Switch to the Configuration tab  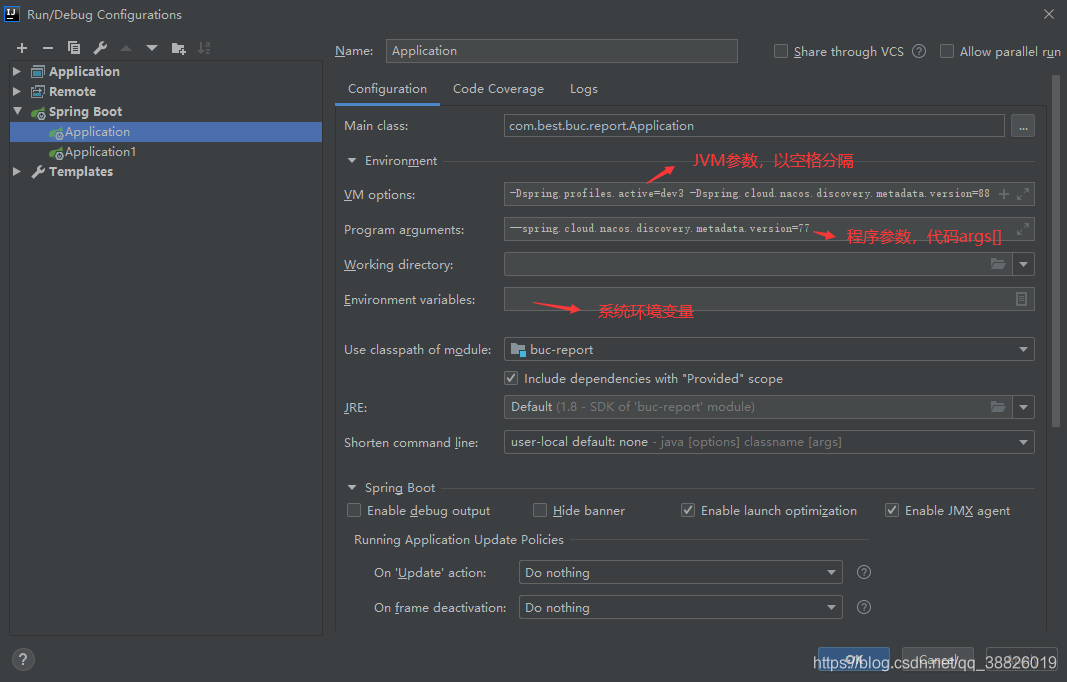[x=387, y=88]
